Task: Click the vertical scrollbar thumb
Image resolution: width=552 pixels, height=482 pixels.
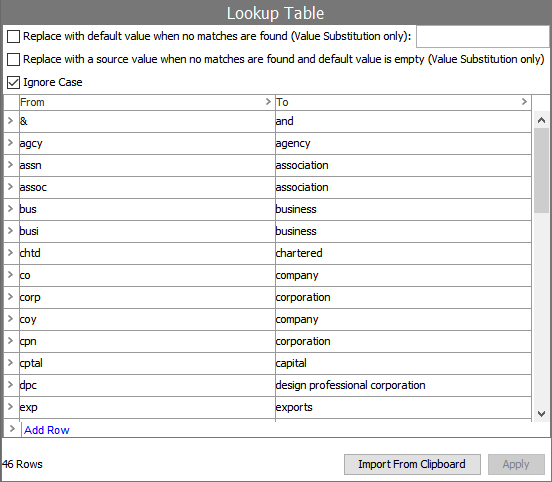Action: click(541, 170)
